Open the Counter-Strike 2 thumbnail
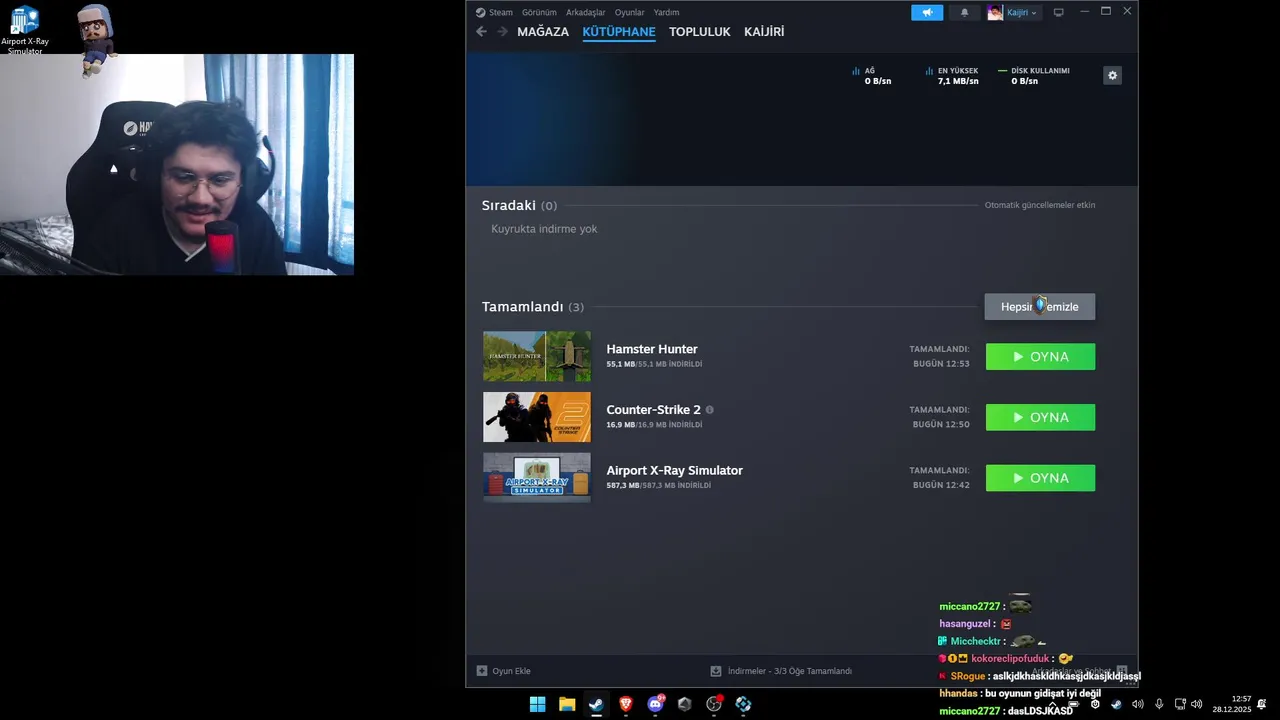The width and height of the screenshot is (1280, 720). (x=537, y=417)
